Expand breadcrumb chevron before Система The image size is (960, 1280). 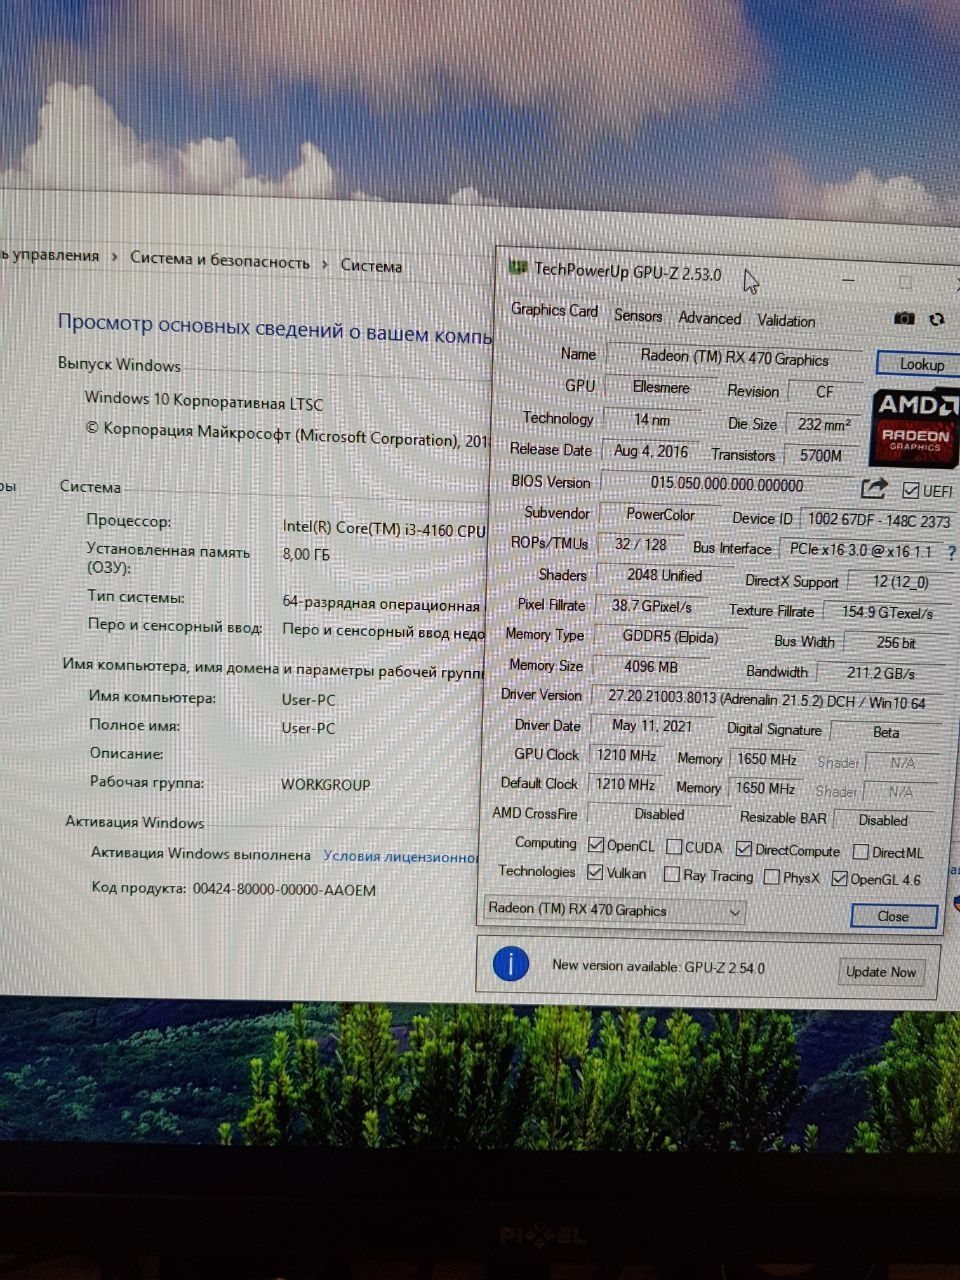tap(325, 264)
